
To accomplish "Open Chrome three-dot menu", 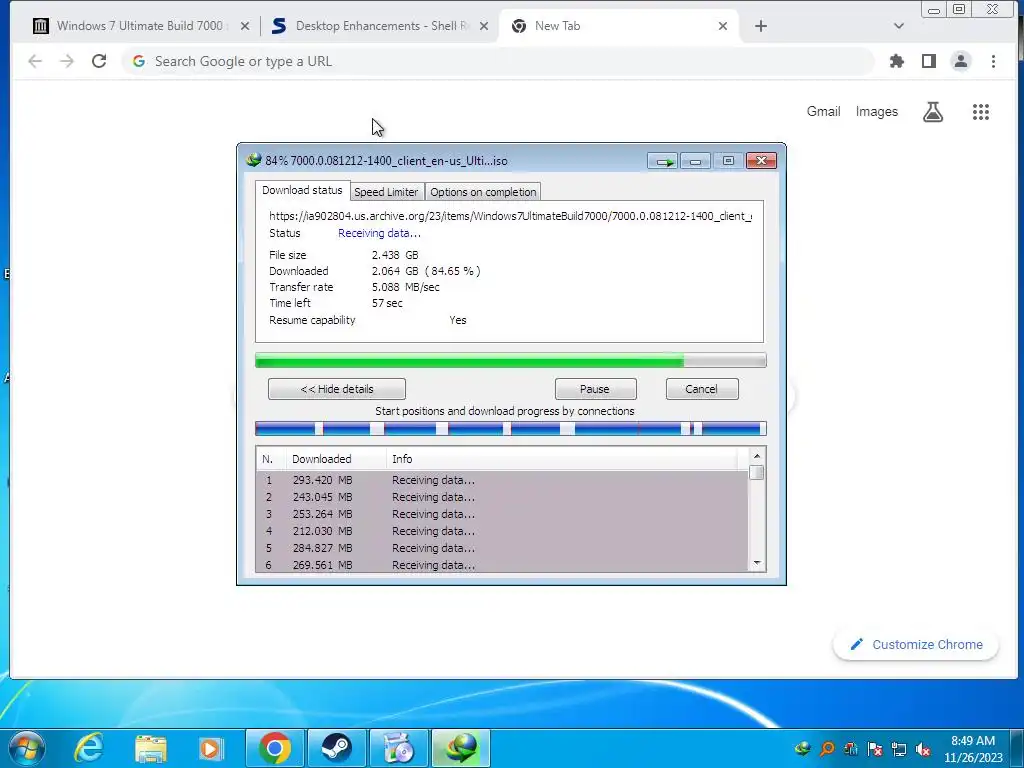I will 993,61.
